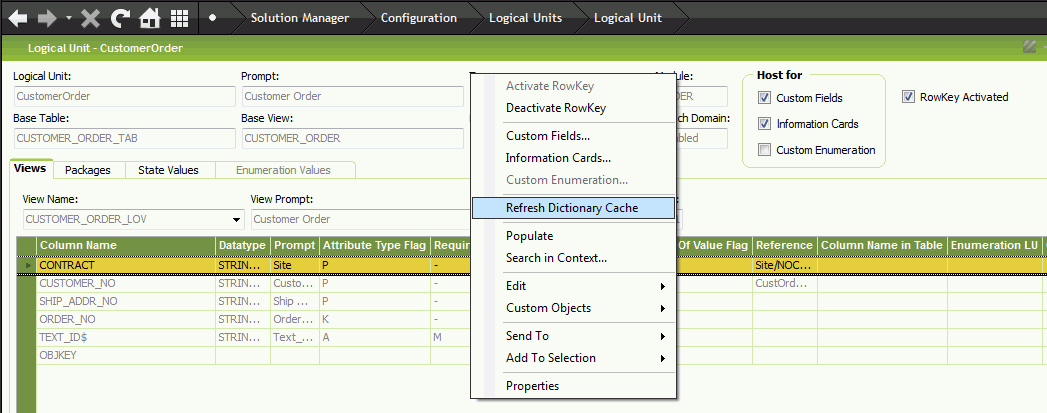
Task: Click the stop (X) icon in toolbar
Action: pos(90,18)
